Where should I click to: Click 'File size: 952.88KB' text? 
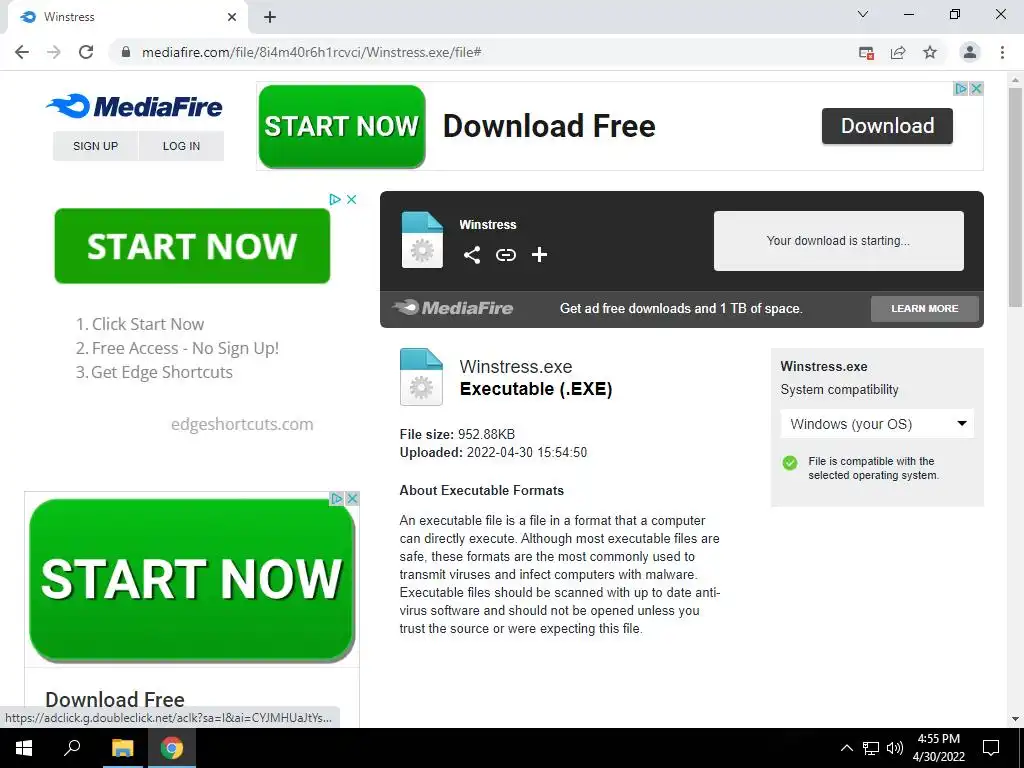point(457,434)
